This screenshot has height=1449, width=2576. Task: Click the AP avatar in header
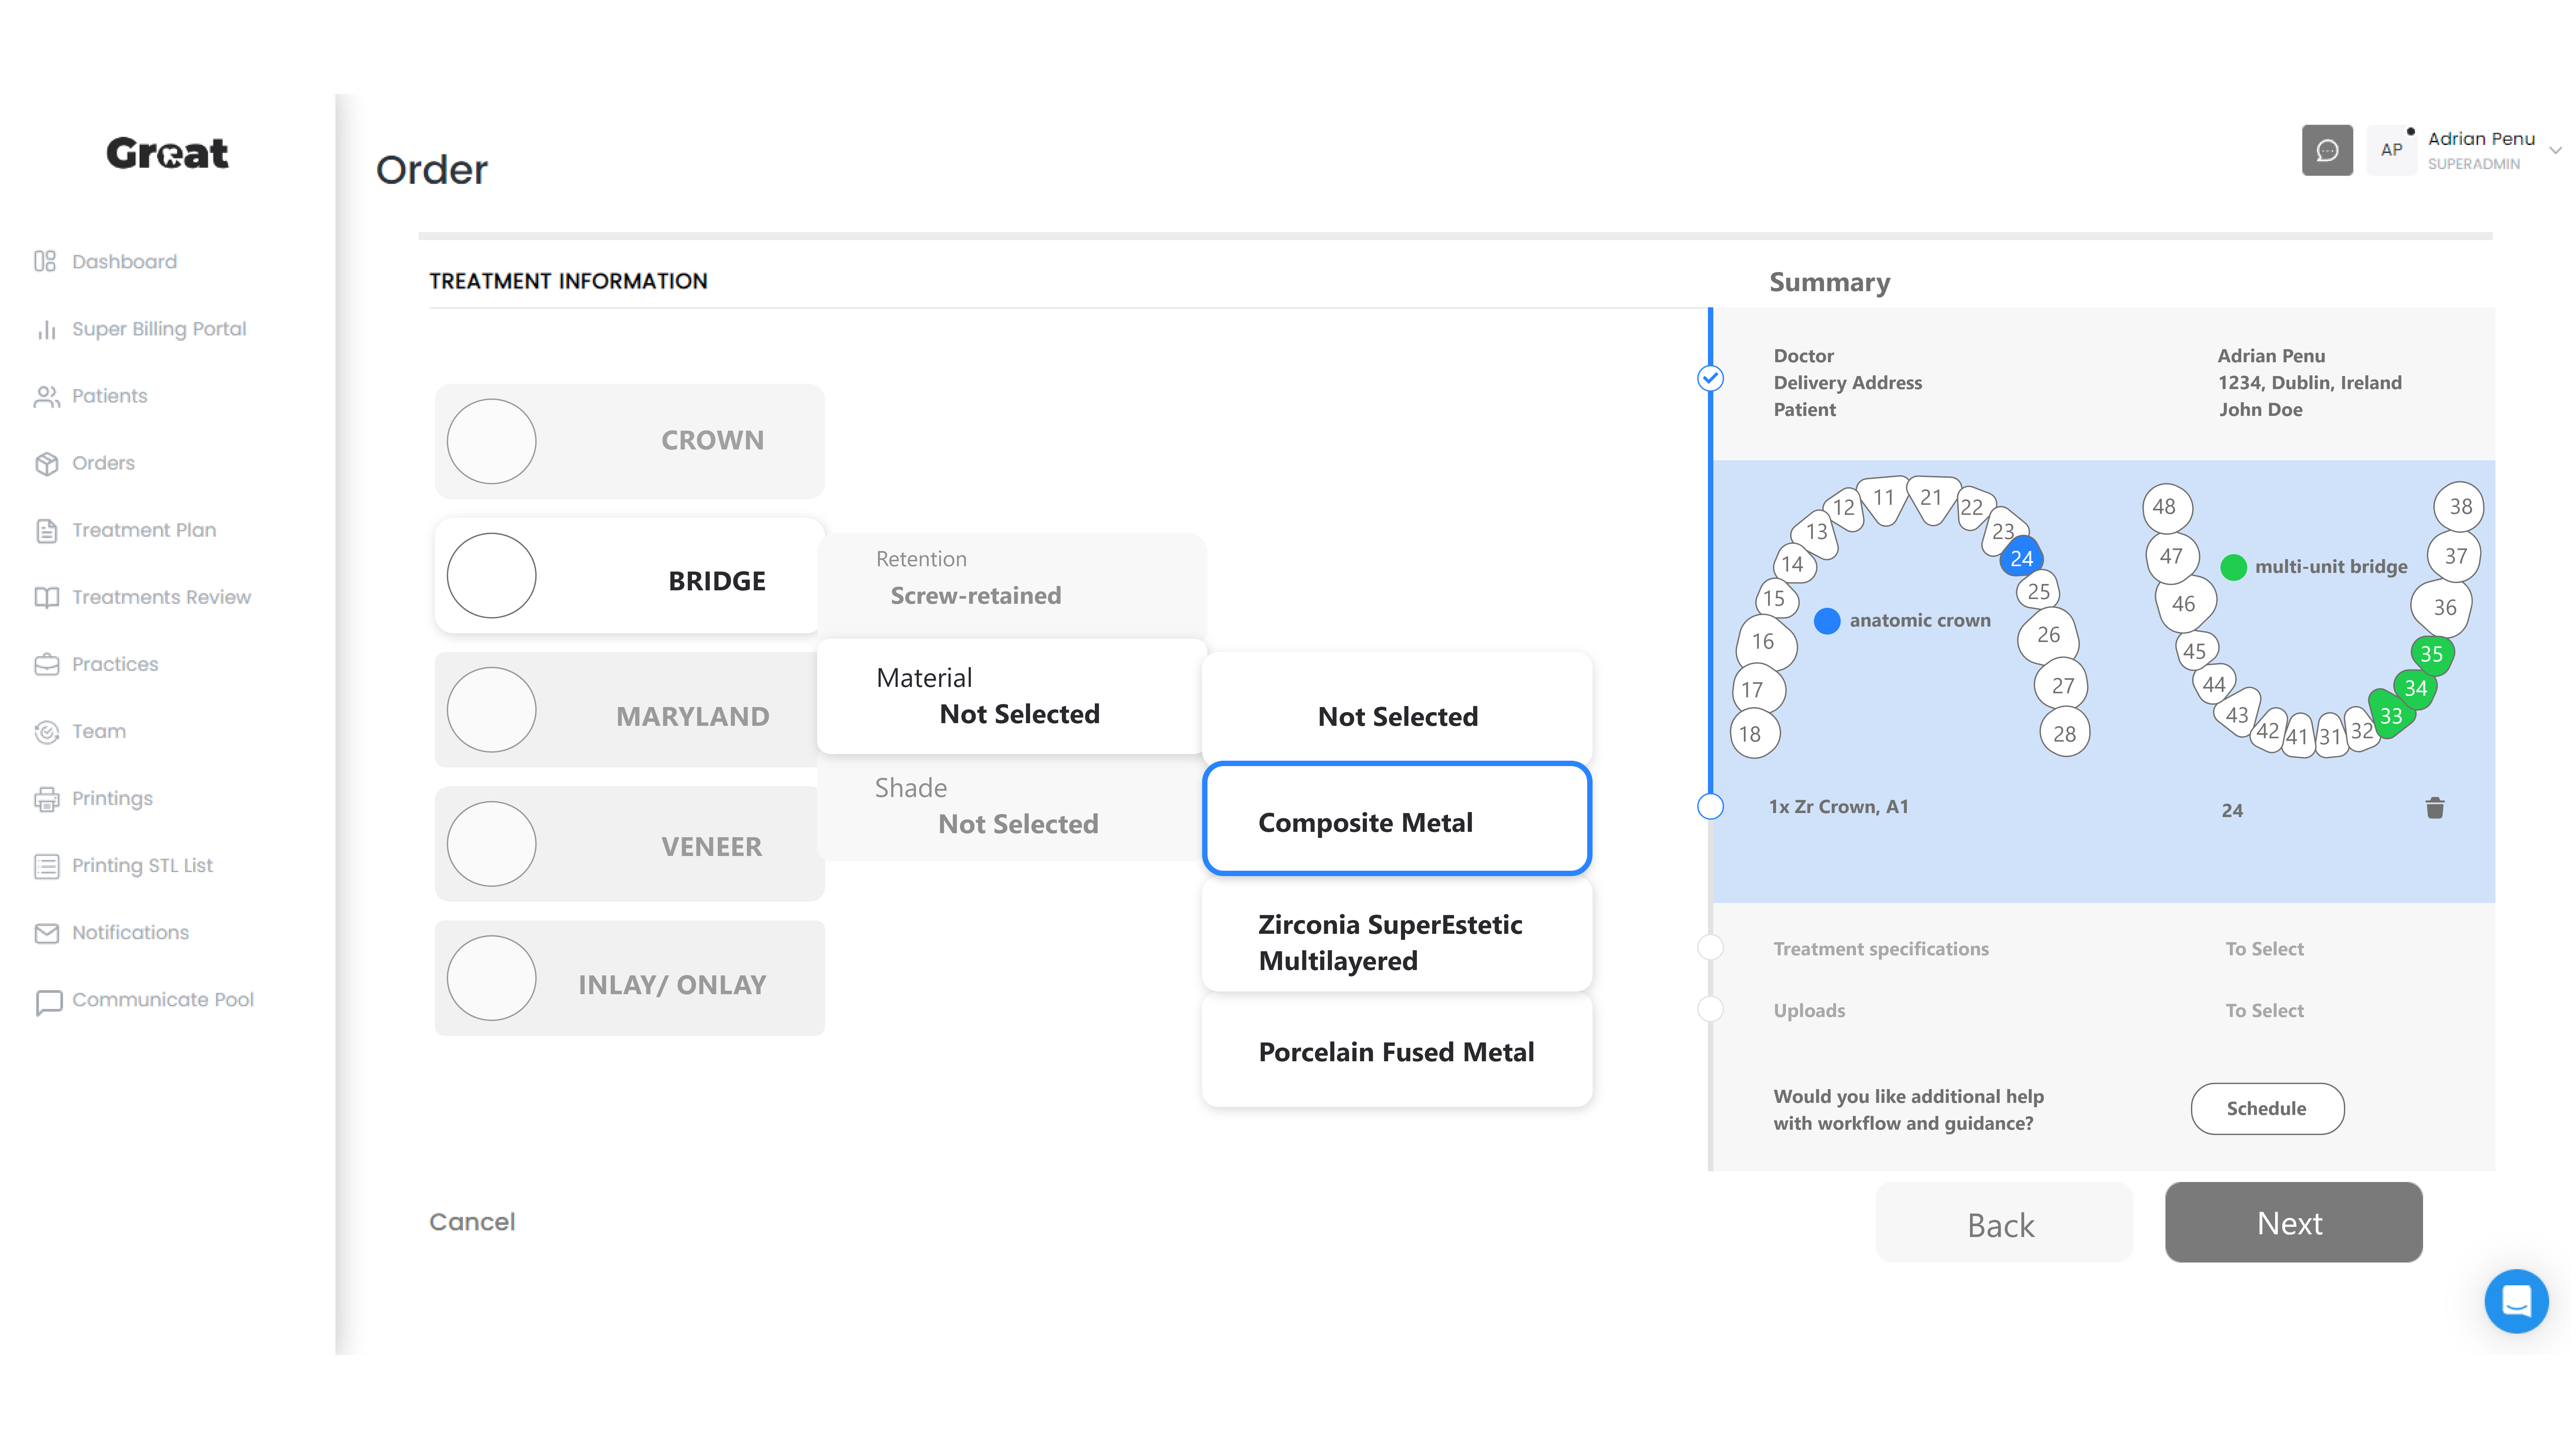click(2391, 150)
